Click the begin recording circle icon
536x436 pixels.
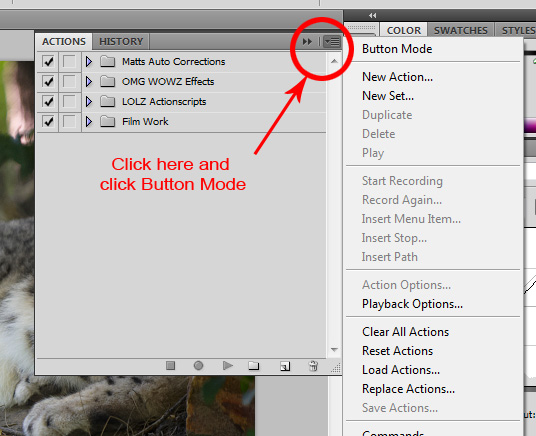(198, 366)
